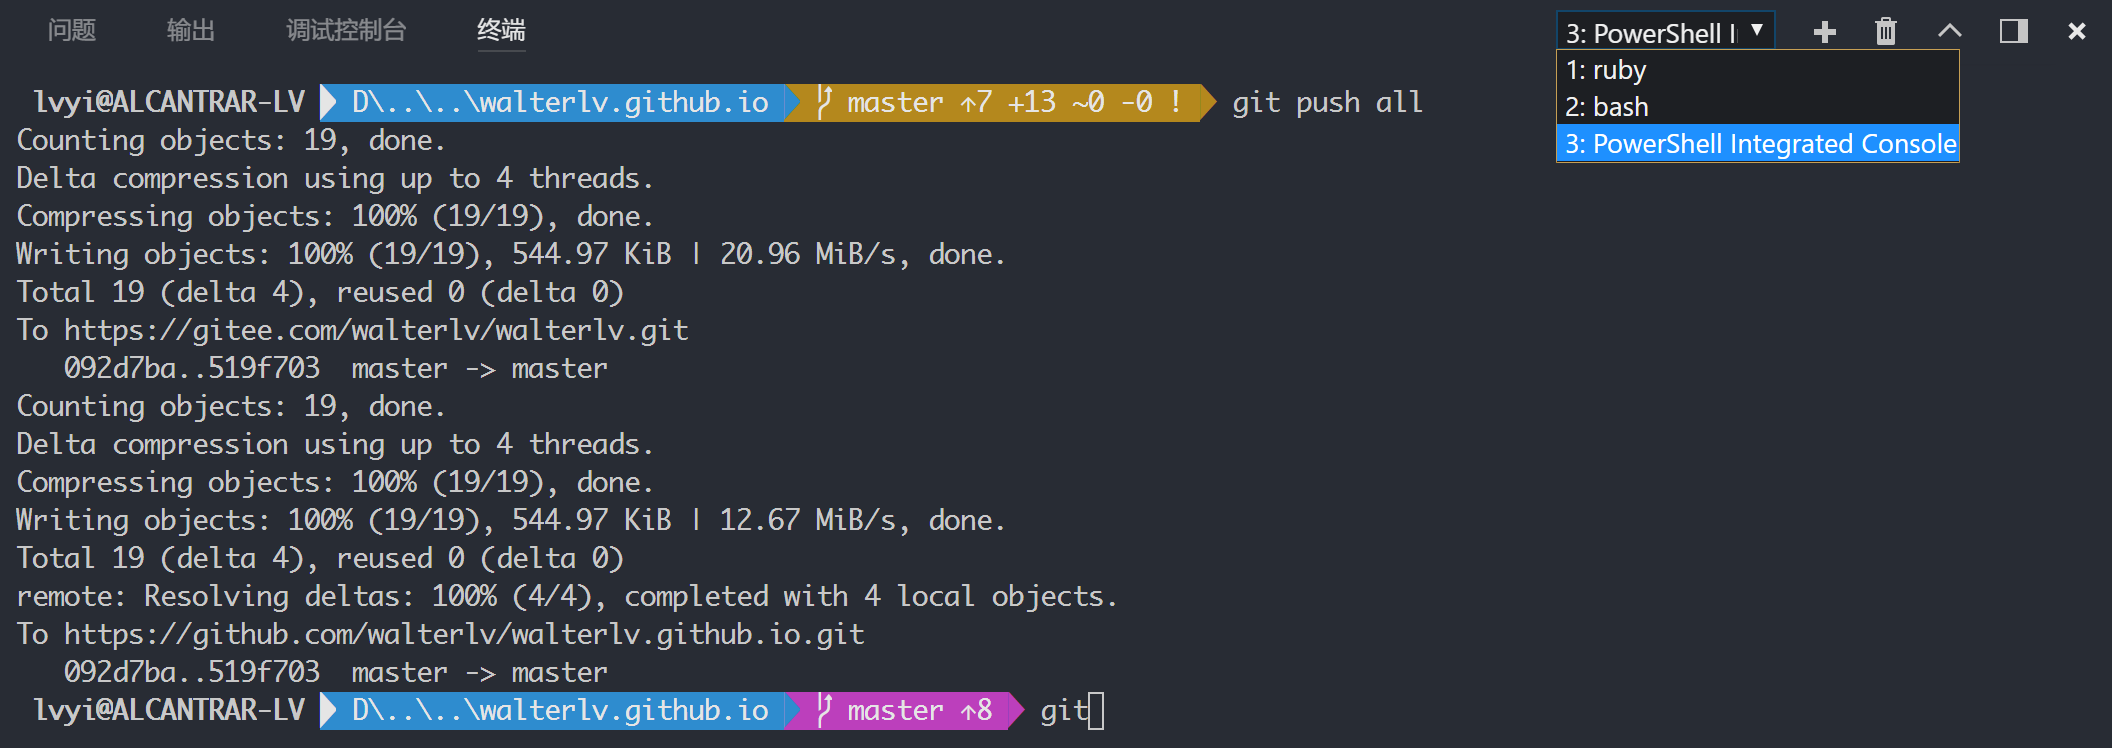Screen dimensions: 2112x748
Task: Select '3: PowerShell Integrated Console' entry
Action: click(x=1759, y=143)
